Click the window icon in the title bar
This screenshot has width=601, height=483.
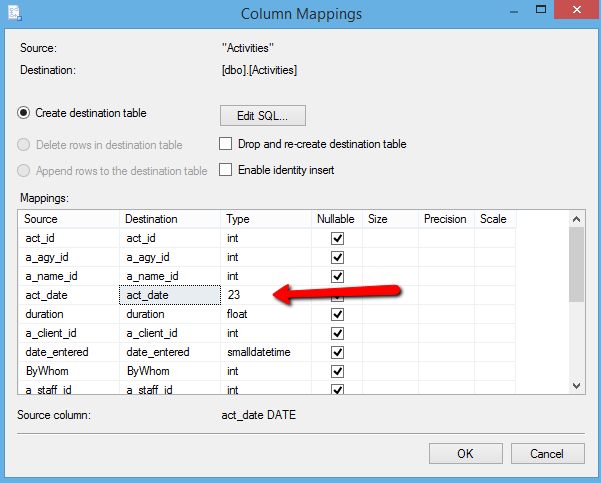click(x=16, y=14)
